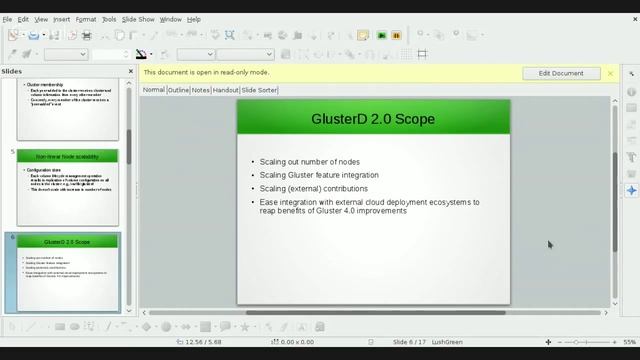Viewport: 640px width, 360px height.
Task: Click the yellow note icon in toolbar
Action: click(363, 36)
